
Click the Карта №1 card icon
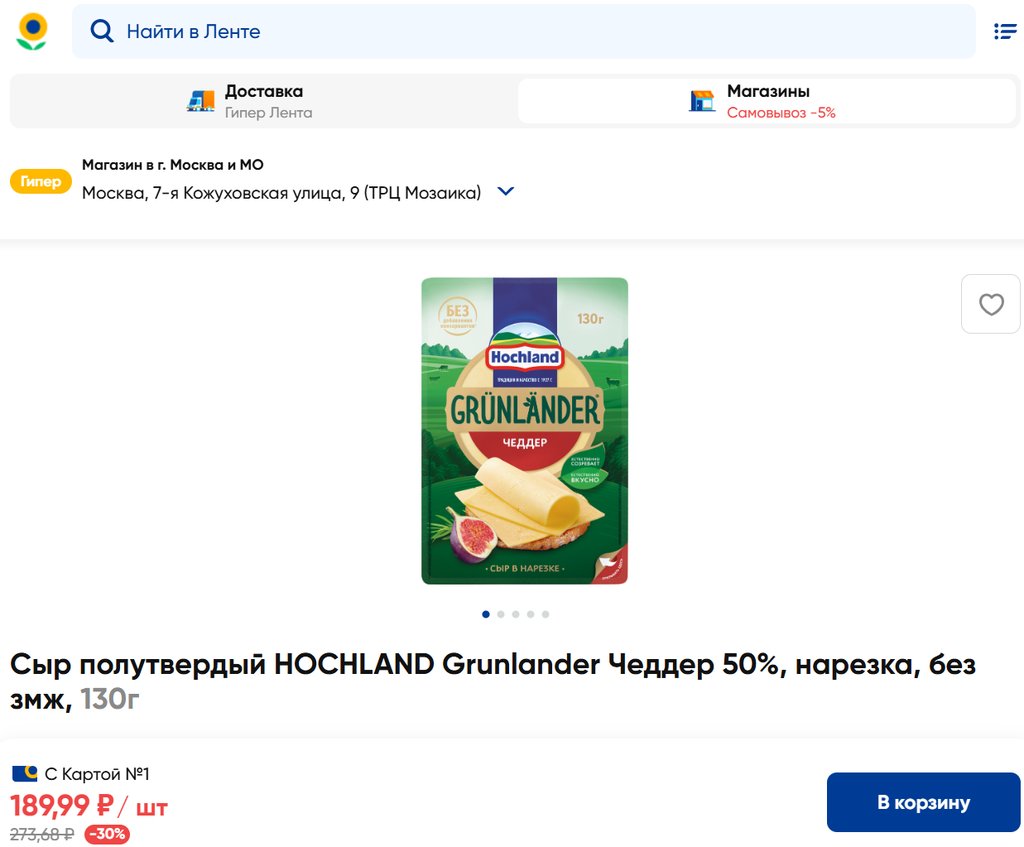pyautogui.click(x=25, y=774)
